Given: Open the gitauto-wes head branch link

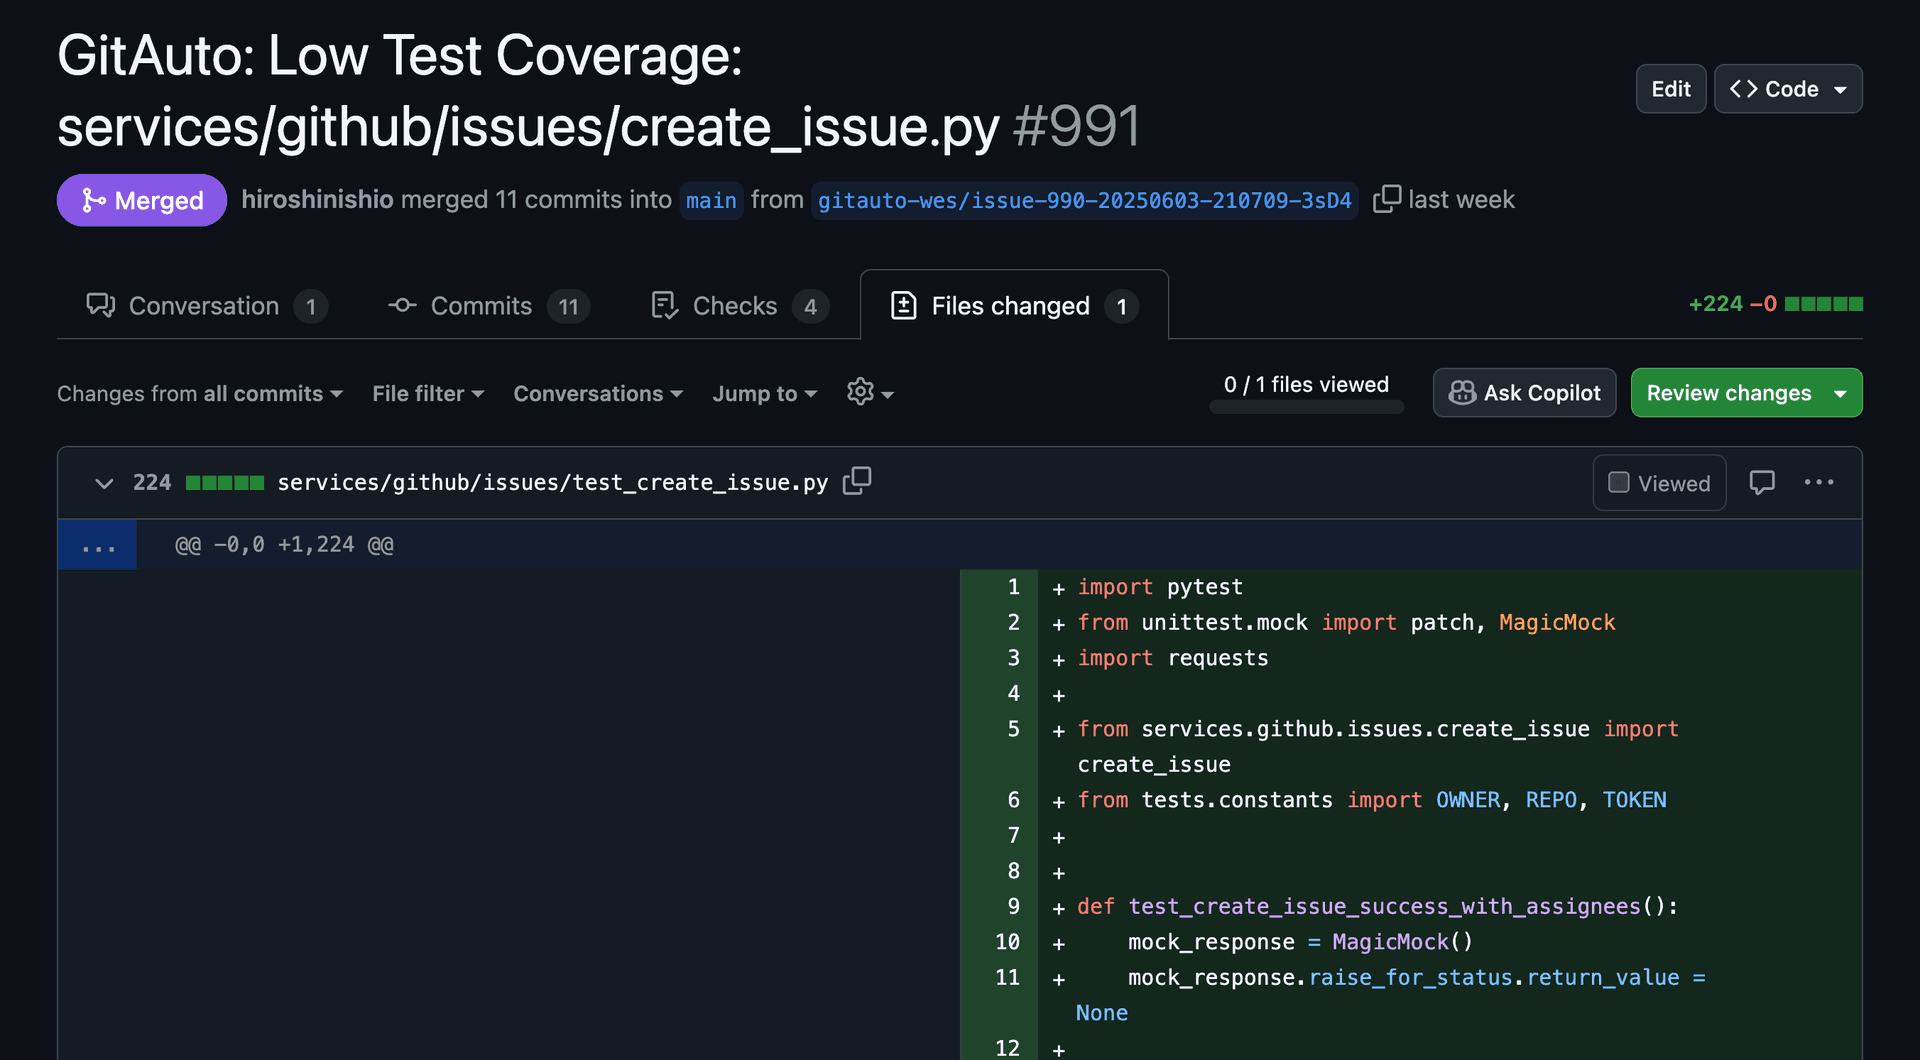Looking at the screenshot, I should (1084, 200).
